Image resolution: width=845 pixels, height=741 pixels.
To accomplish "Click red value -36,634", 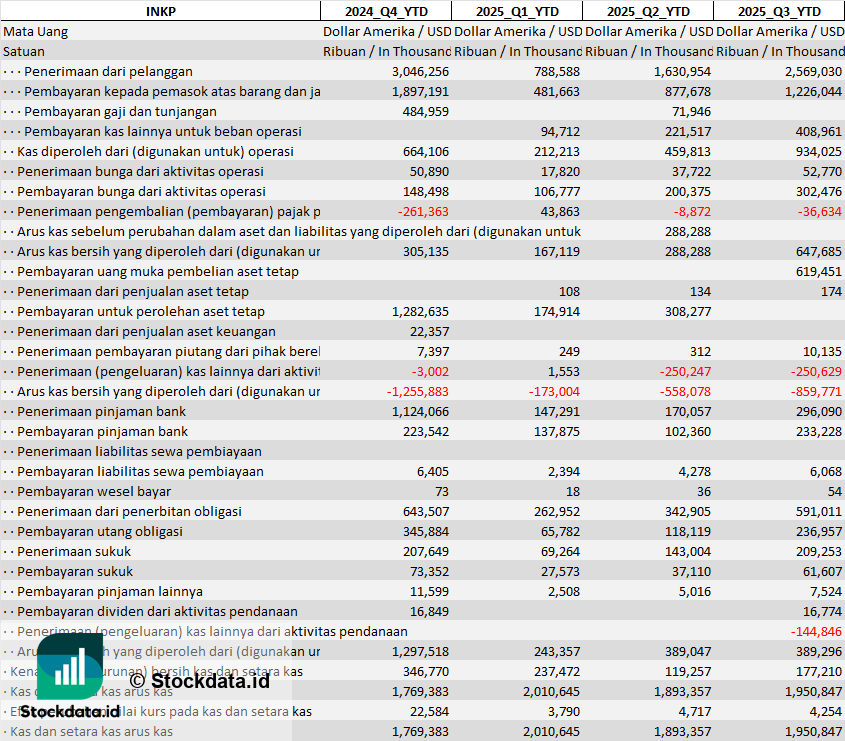I will pyautogui.click(x=820, y=212).
